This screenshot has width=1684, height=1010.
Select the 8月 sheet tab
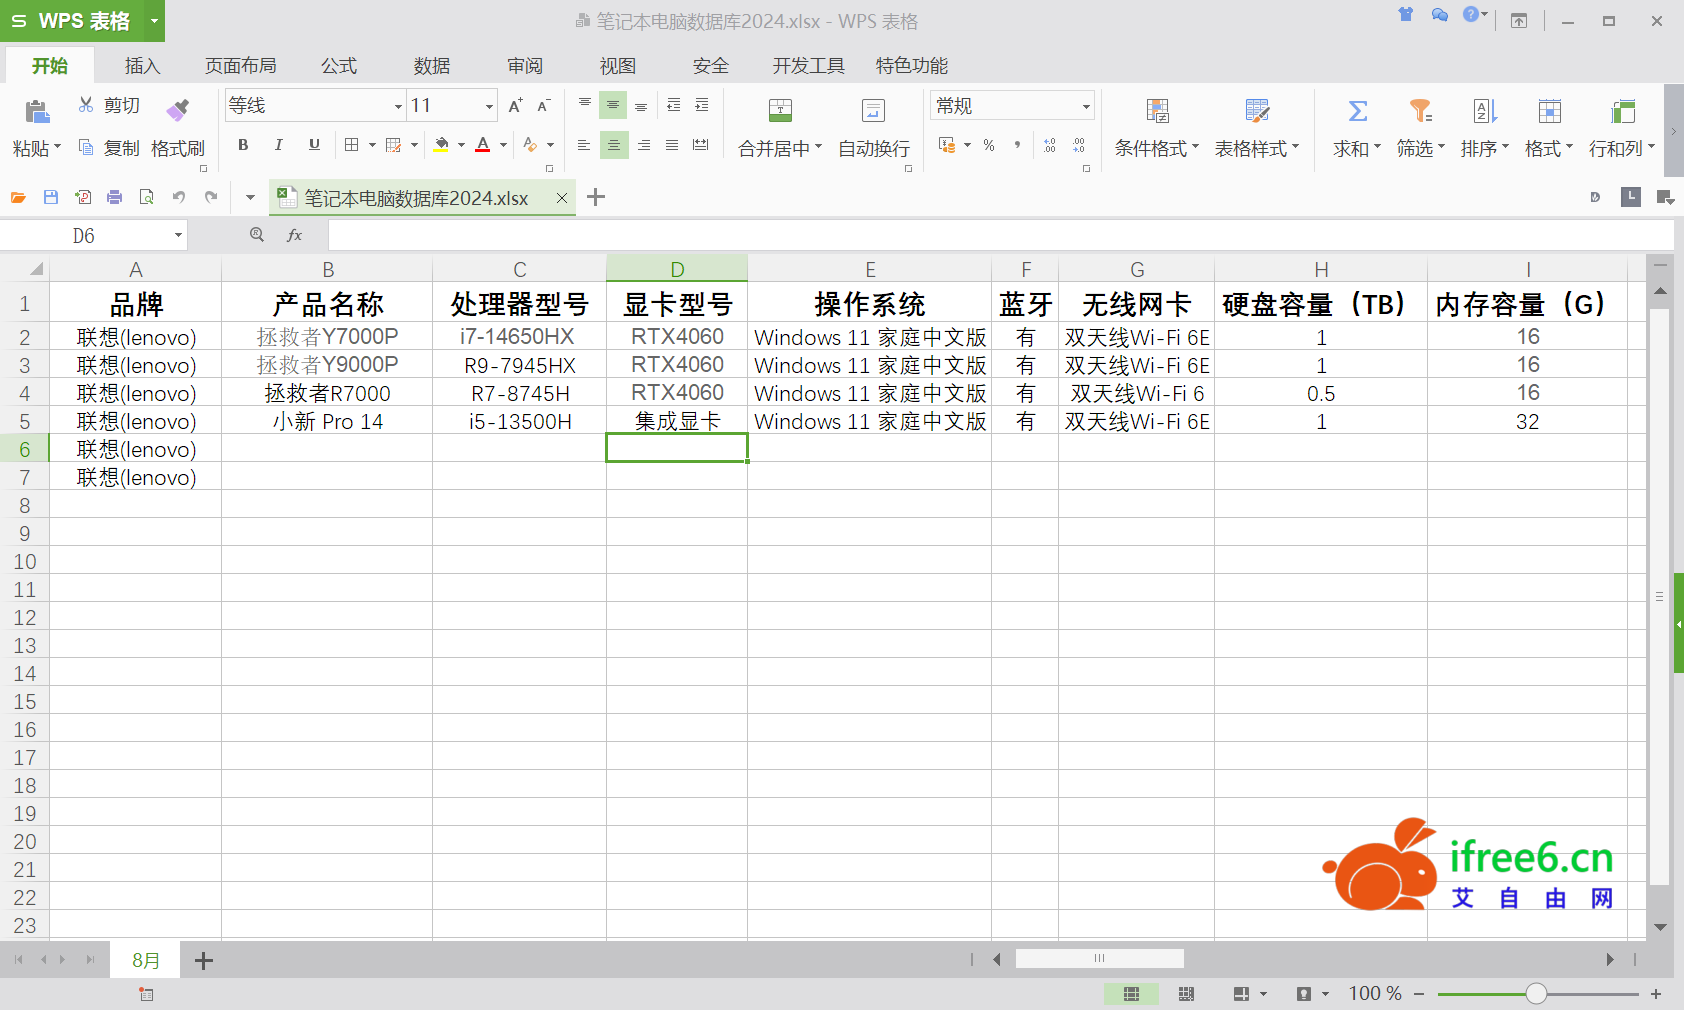(x=146, y=961)
